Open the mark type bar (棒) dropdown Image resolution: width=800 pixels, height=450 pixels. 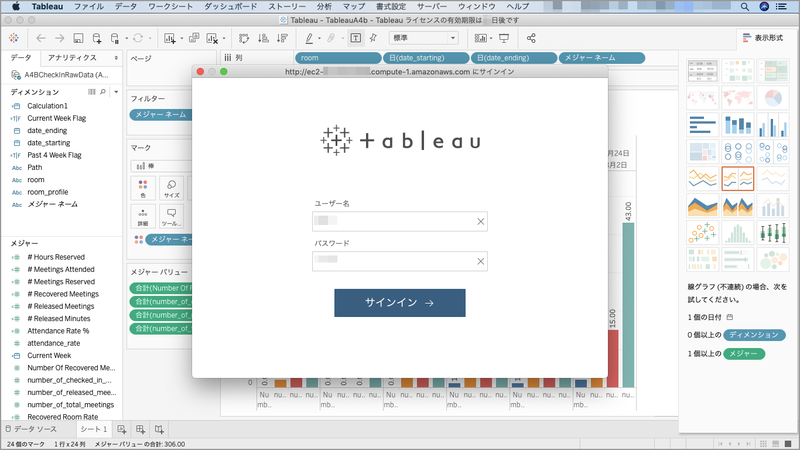(161, 166)
